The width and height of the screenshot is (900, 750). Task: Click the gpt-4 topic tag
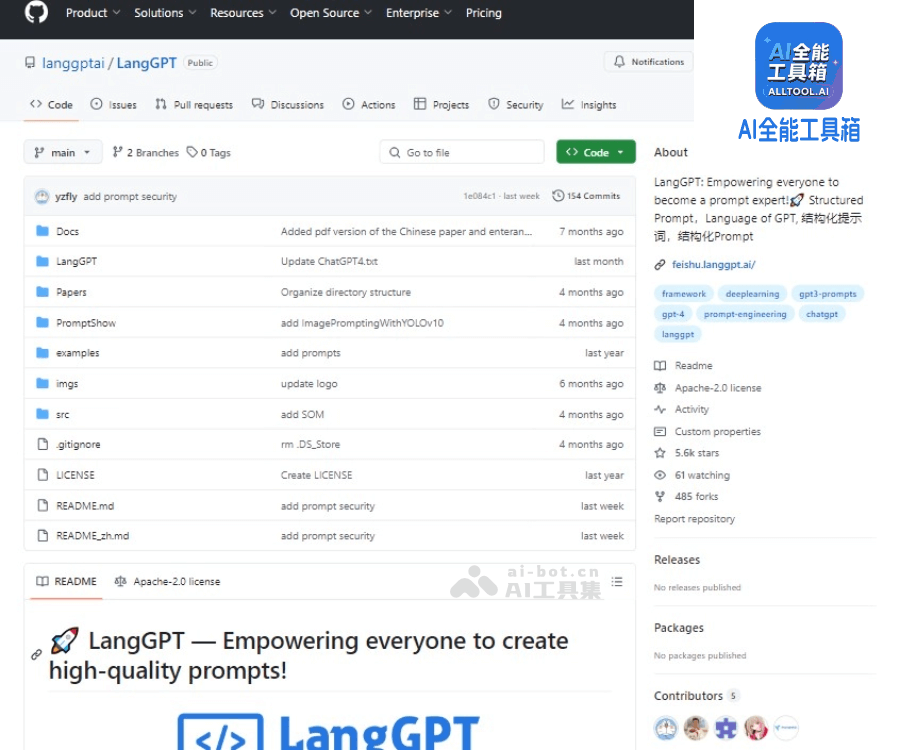click(x=673, y=314)
